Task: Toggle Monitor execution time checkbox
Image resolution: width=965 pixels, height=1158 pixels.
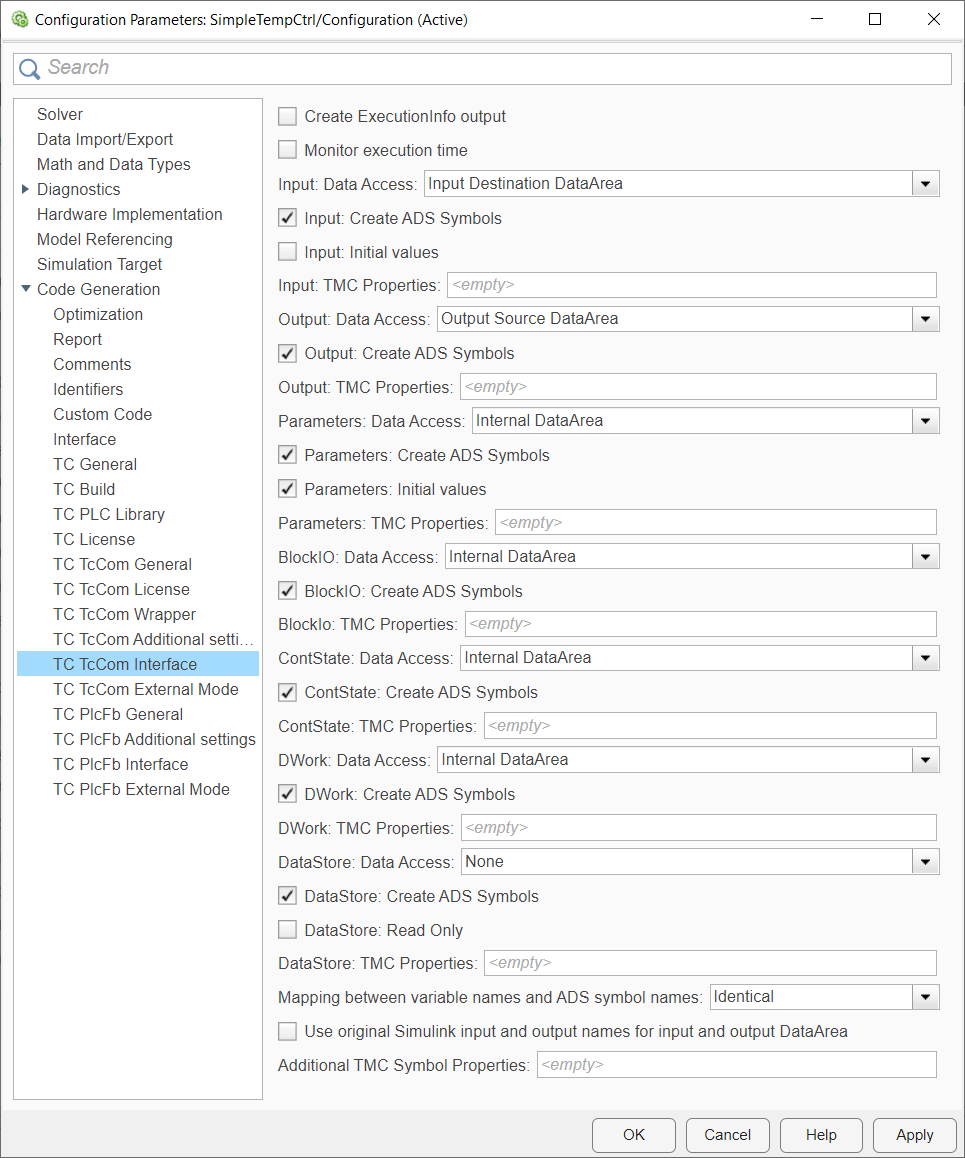Action: click(287, 151)
